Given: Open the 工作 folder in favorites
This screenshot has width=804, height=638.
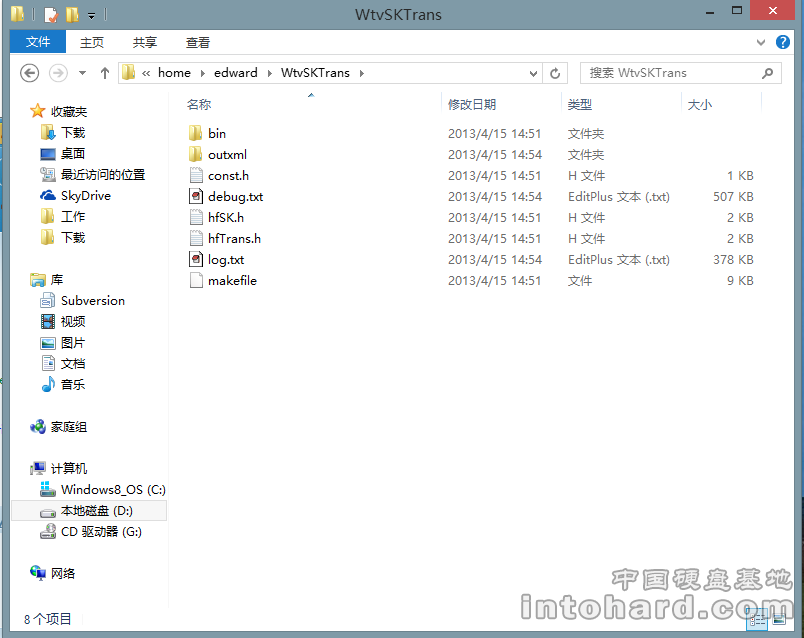Looking at the screenshot, I should tap(73, 216).
